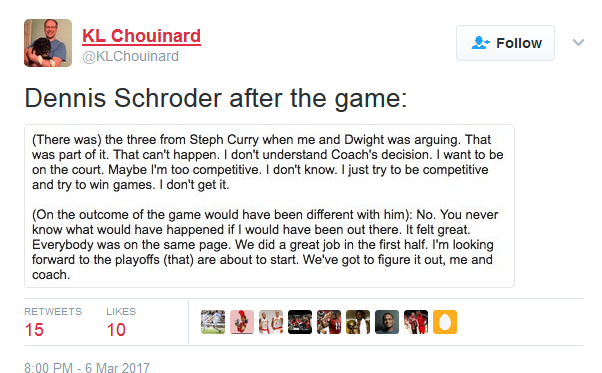Expand the tweet options chevron menu
Screen dimensions: 602x373
[578, 42]
